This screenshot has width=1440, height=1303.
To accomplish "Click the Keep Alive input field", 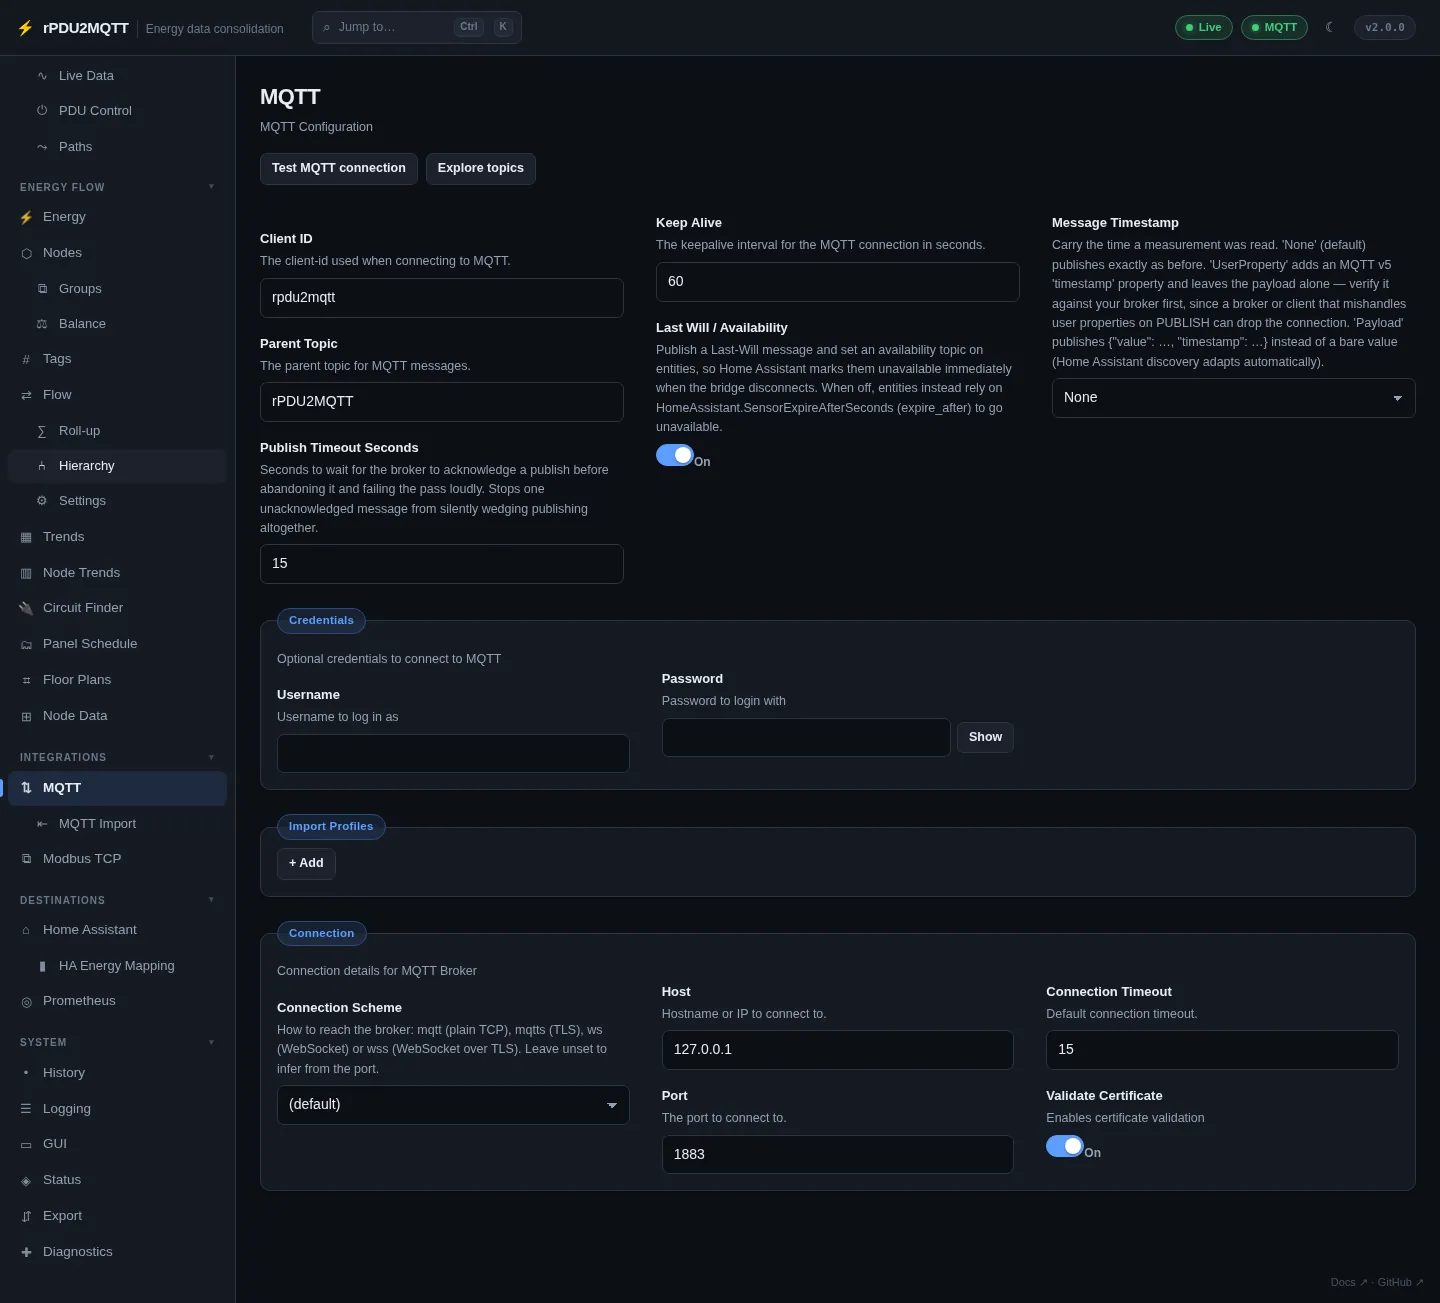I will tap(838, 282).
